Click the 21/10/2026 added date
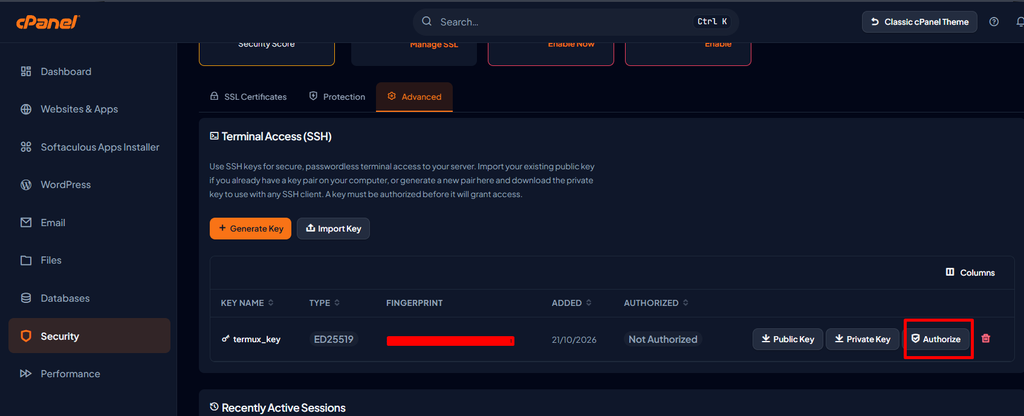This screenshot has height=416, width=1024. 574,340
